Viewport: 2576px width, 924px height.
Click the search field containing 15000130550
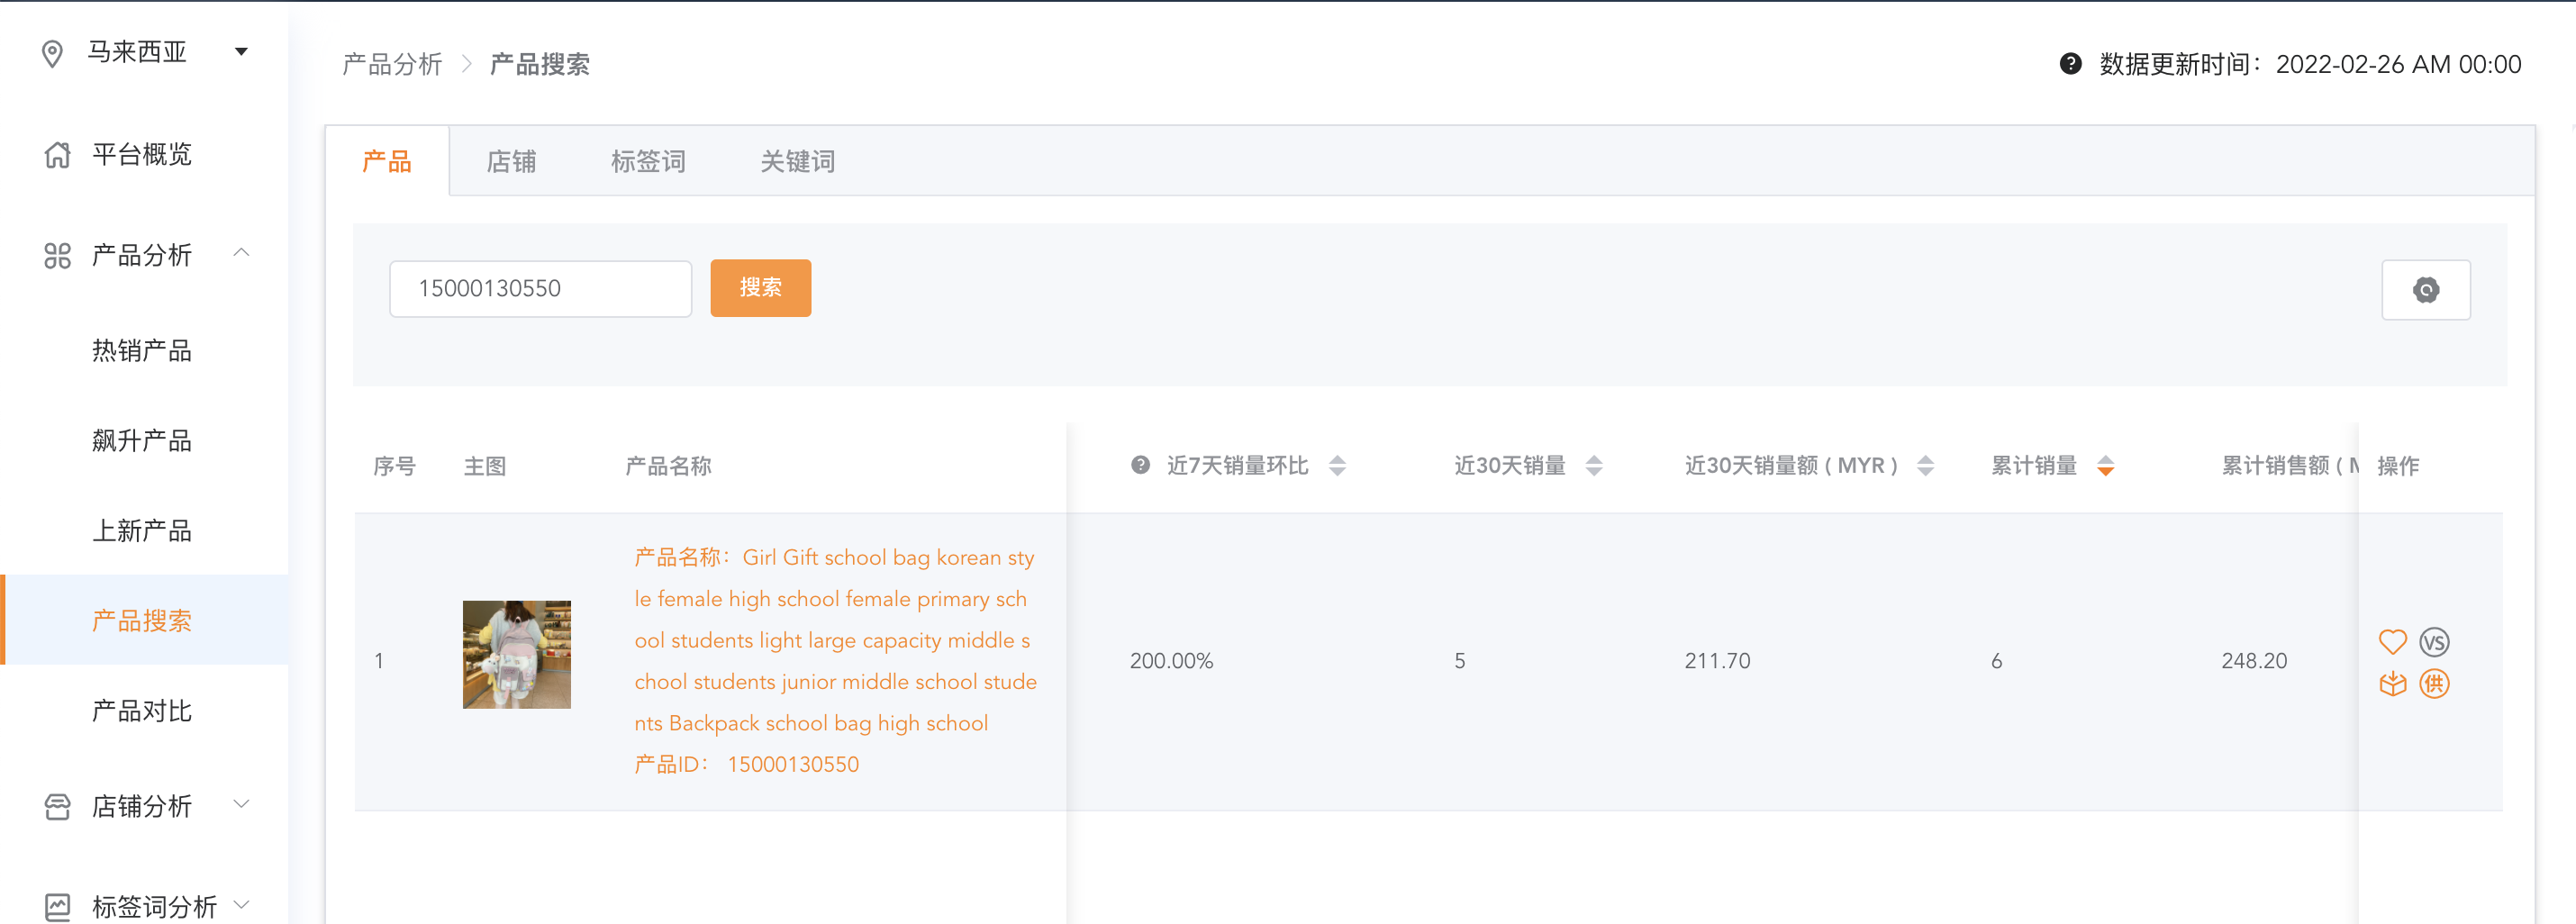[540, 289]
